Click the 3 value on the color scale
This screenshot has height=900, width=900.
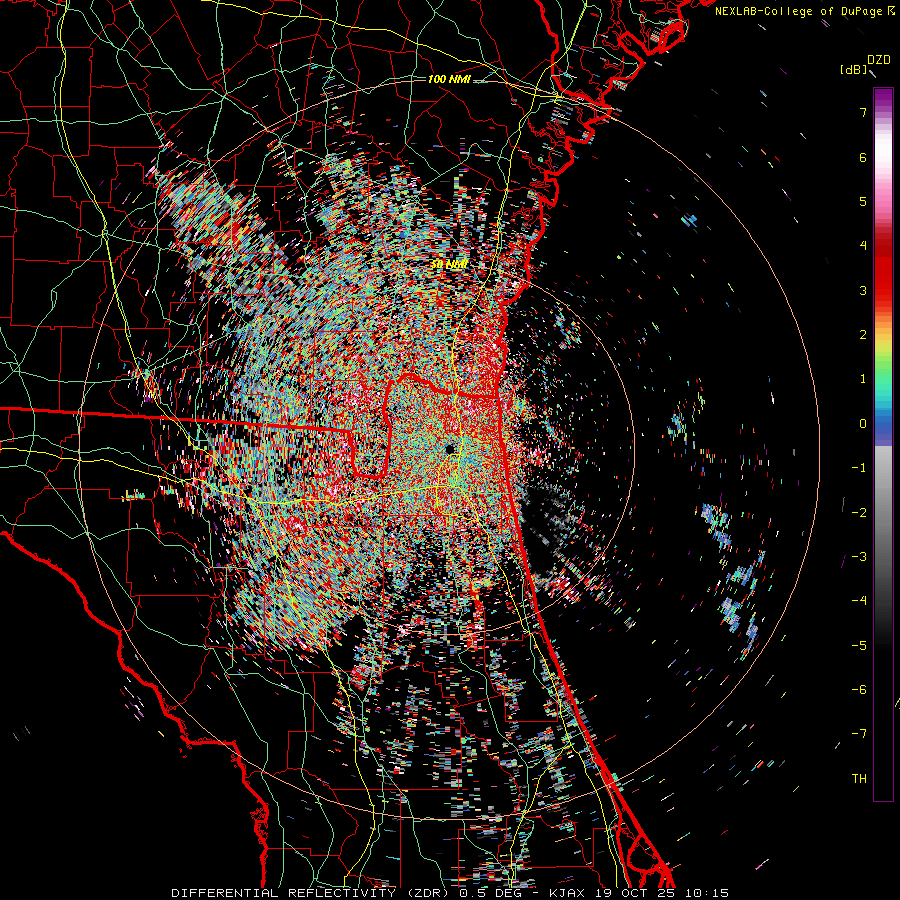(x=863, y=290)
